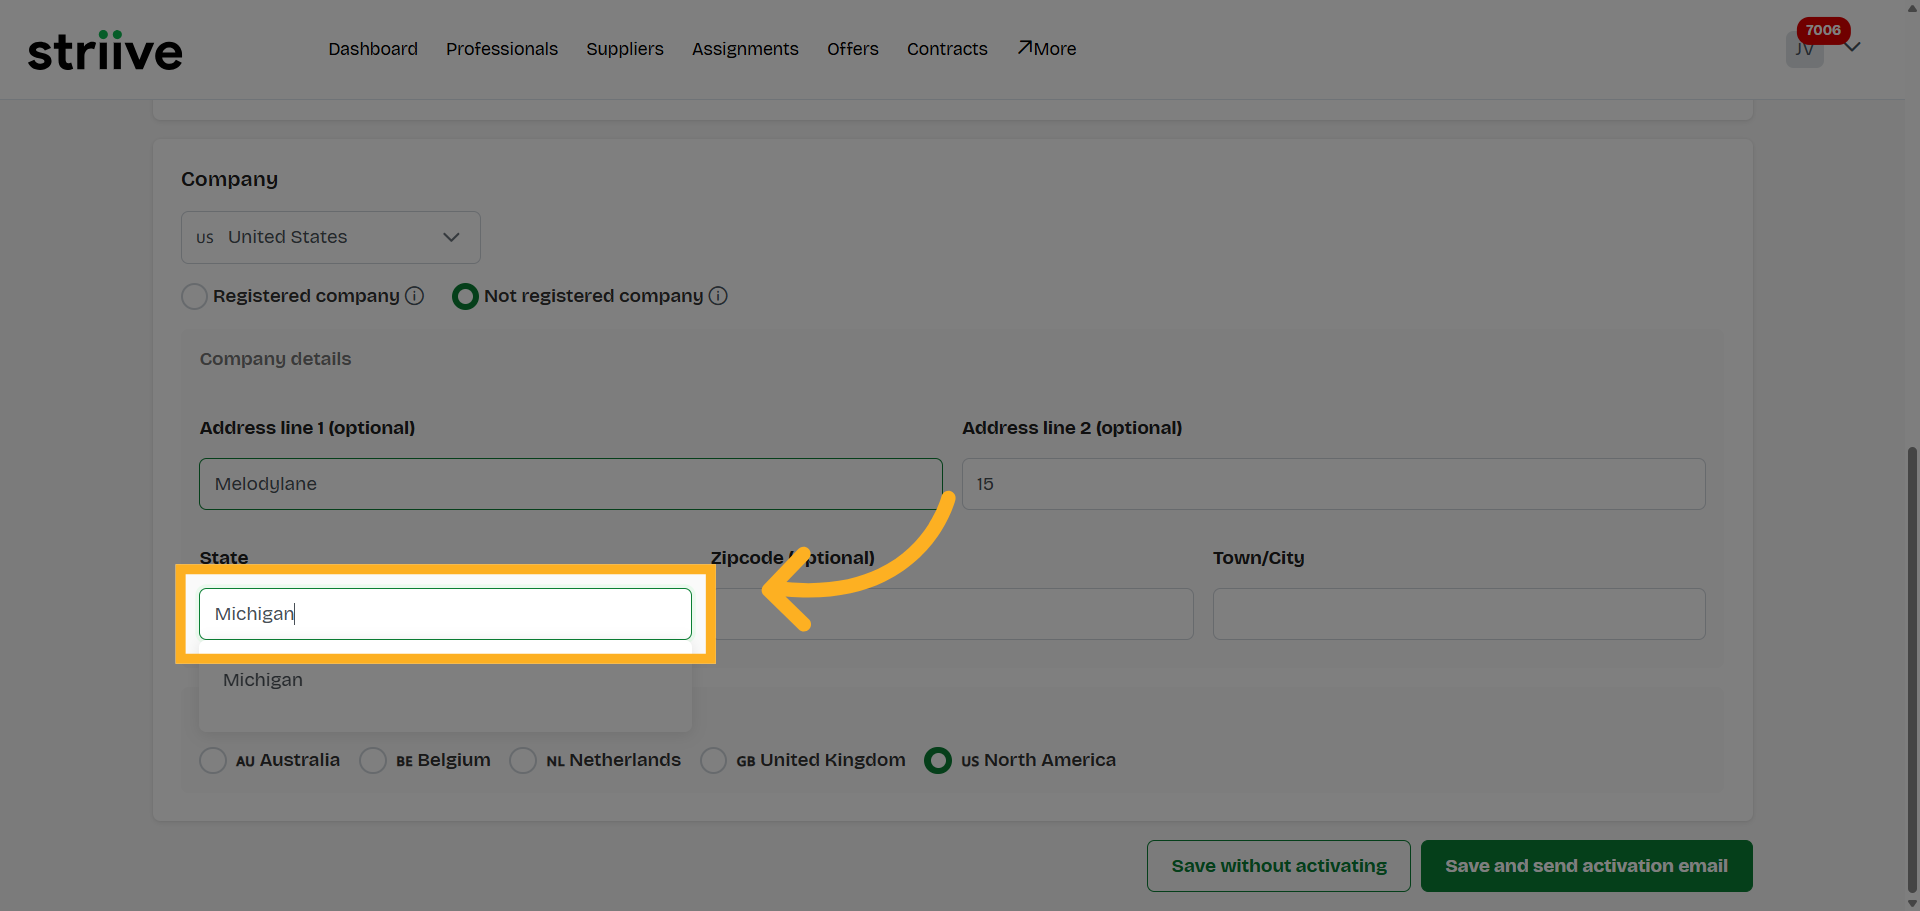Click info icon beside Registered company
The height and width of the screenshot is (911, 1920).
tap(414, 296)
